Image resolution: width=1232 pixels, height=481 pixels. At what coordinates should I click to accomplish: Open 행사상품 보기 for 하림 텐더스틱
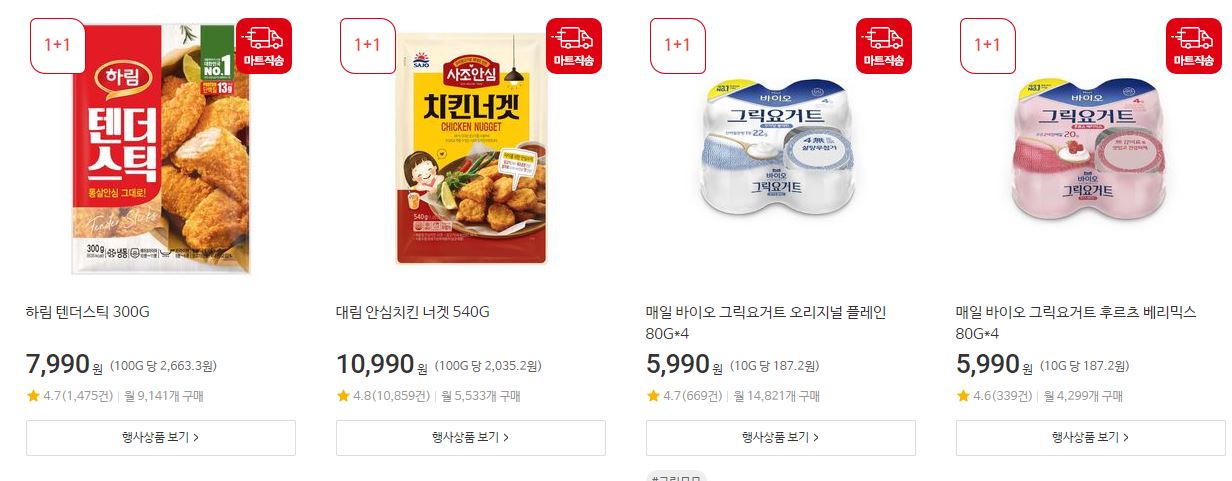point(161,438)
